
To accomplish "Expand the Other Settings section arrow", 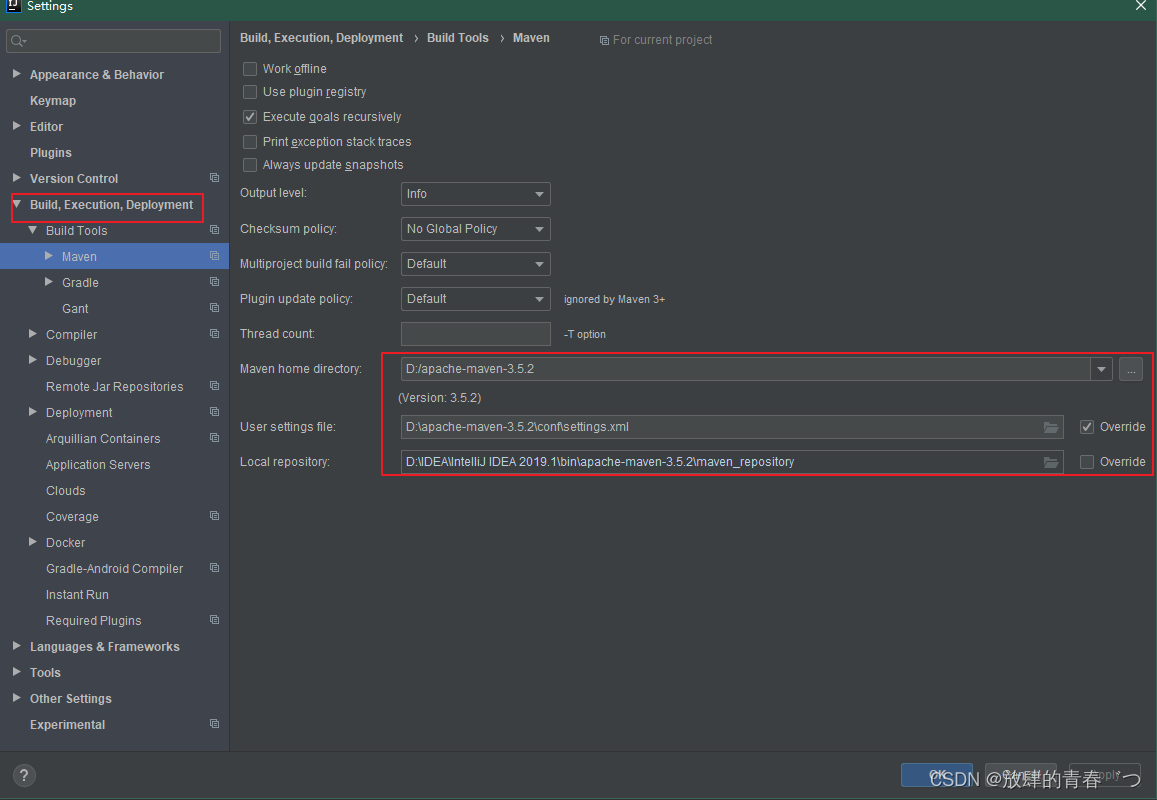I will click(17, 697).
